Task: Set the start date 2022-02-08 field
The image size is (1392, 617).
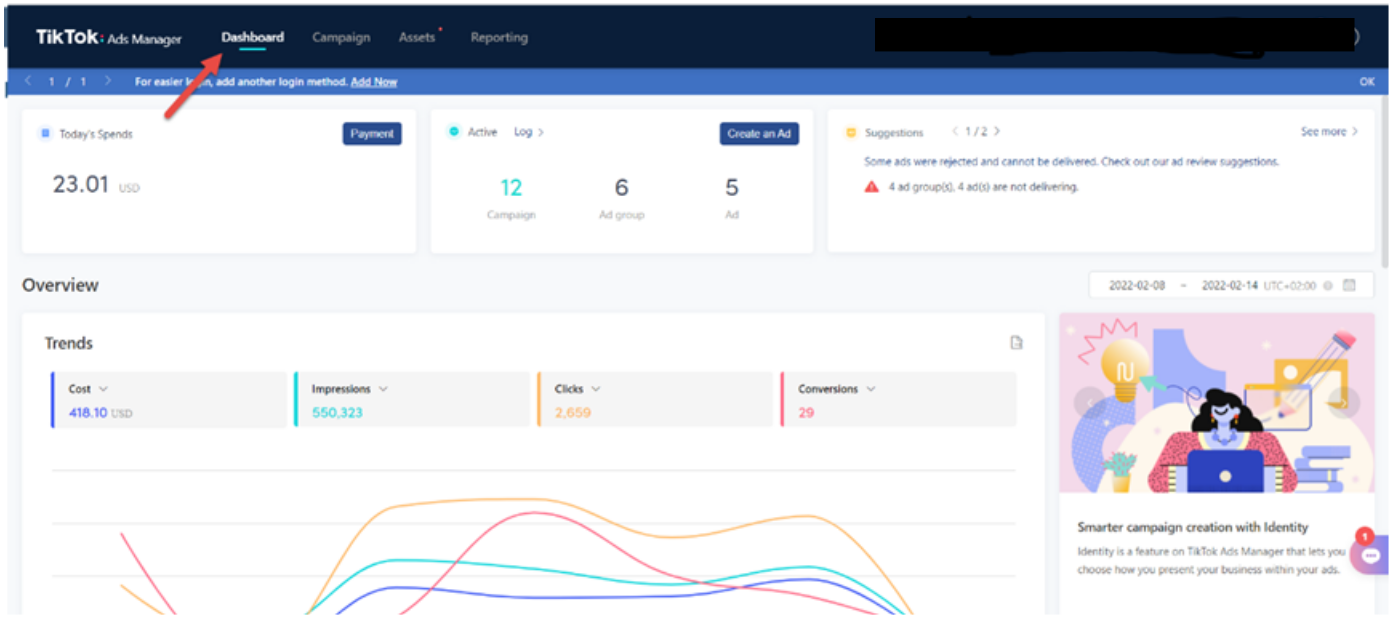Action: click(x=1137, y=286)
